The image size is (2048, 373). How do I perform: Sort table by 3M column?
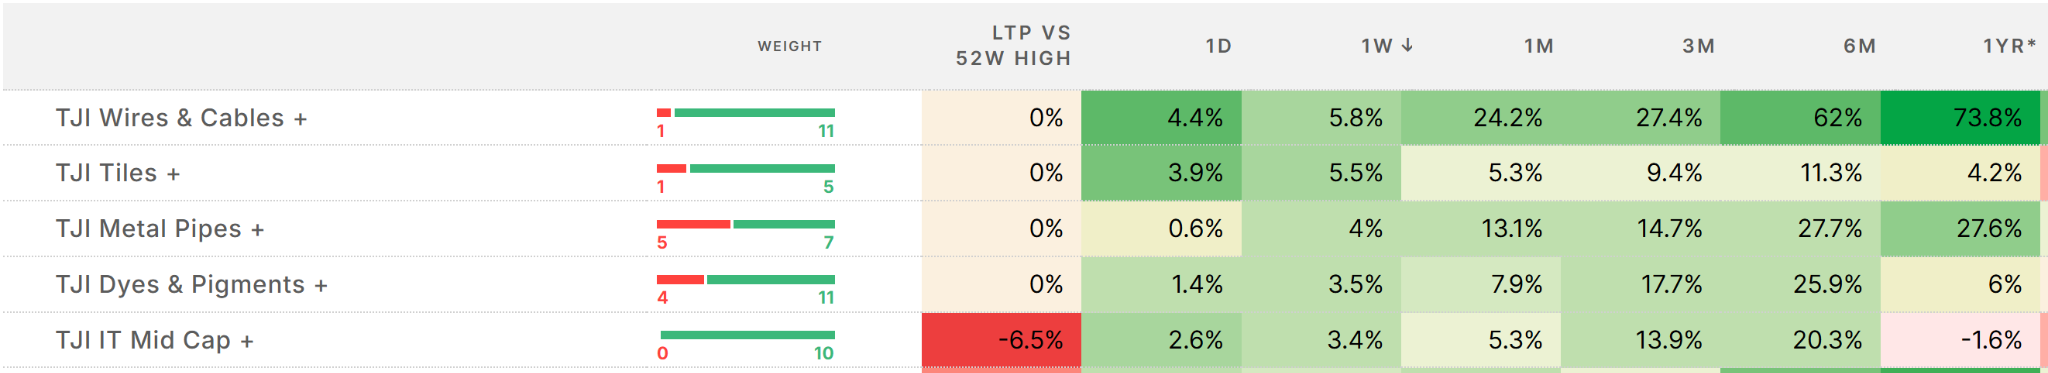1698,46
